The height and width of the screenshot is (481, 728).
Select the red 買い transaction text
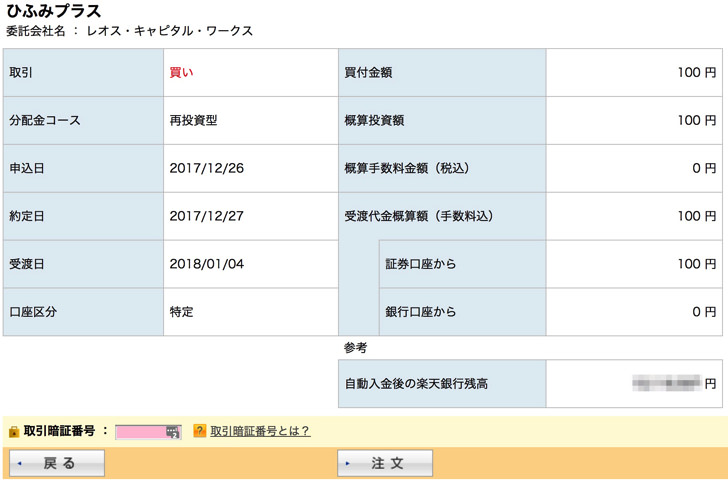pyautogui.click(x=181, y=72)
